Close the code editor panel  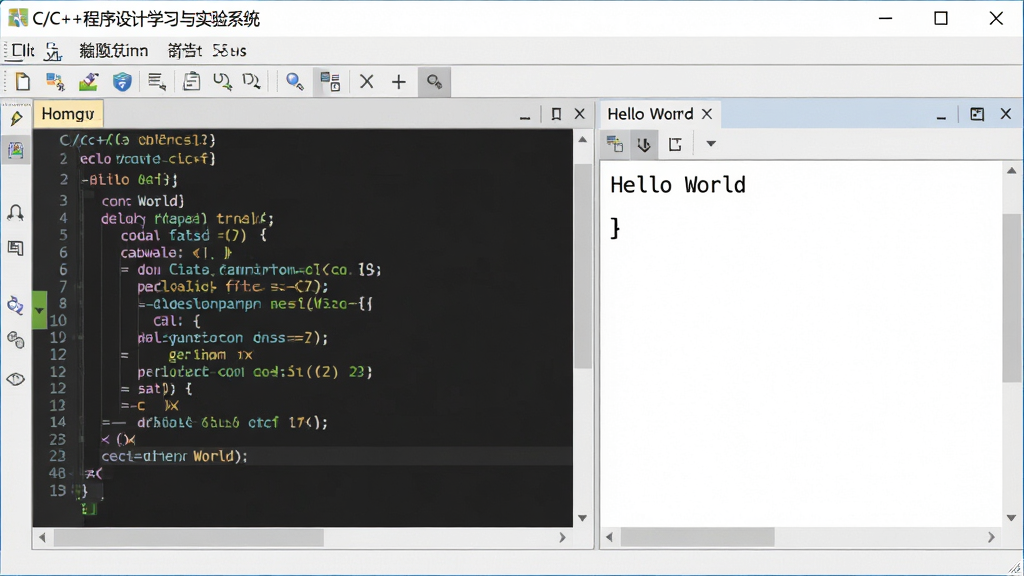pyautogui.click(x=579, y=114)
